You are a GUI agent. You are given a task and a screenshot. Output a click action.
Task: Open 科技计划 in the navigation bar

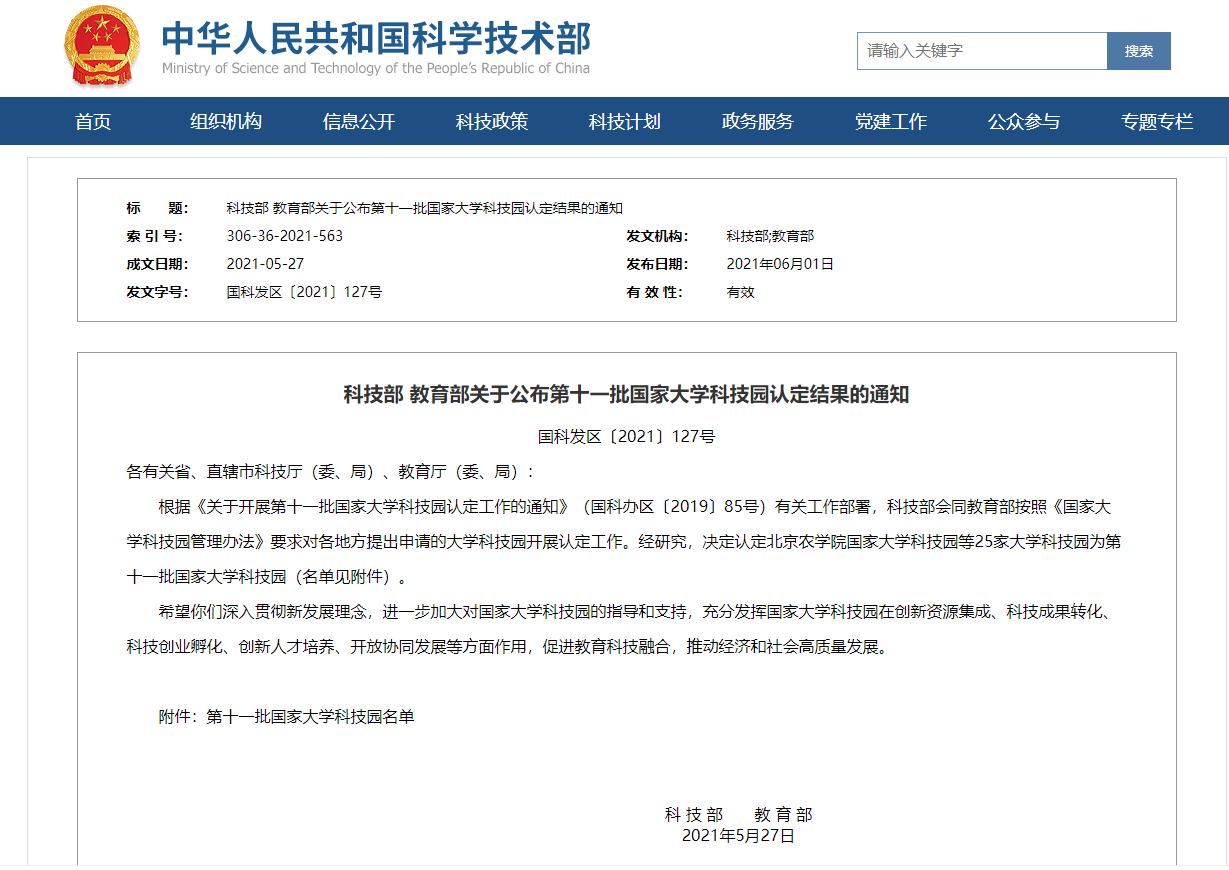625,122
